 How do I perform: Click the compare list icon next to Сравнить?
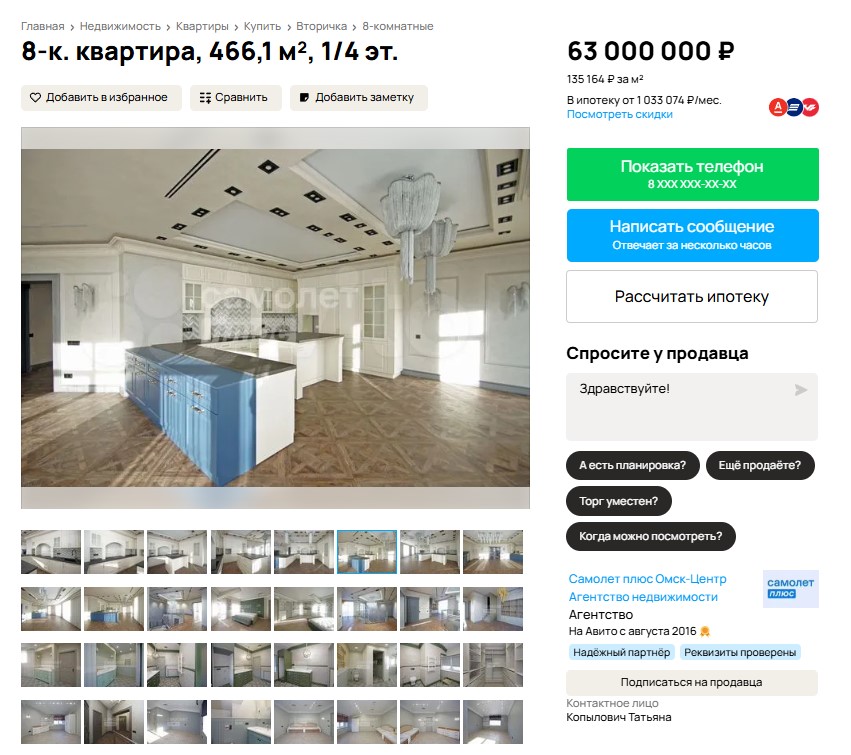pos(205,98)
